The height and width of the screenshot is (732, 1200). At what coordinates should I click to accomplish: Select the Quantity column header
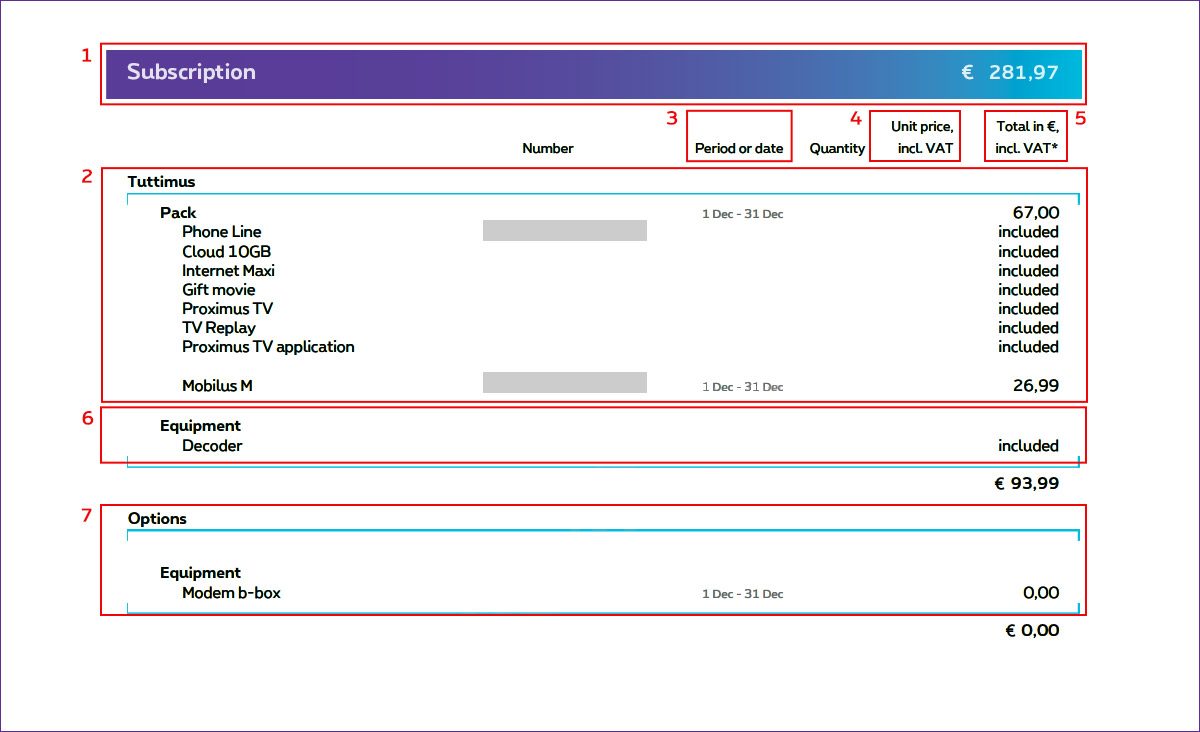pyautogui.click(x=837, y=148)
